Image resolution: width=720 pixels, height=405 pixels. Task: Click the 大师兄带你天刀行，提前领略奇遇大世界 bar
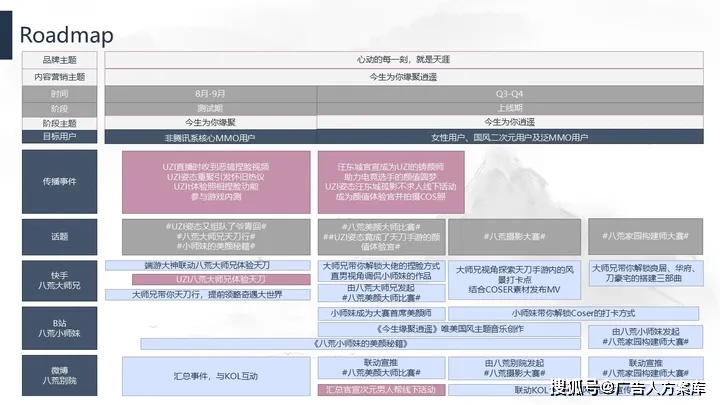tap(208, 294)
